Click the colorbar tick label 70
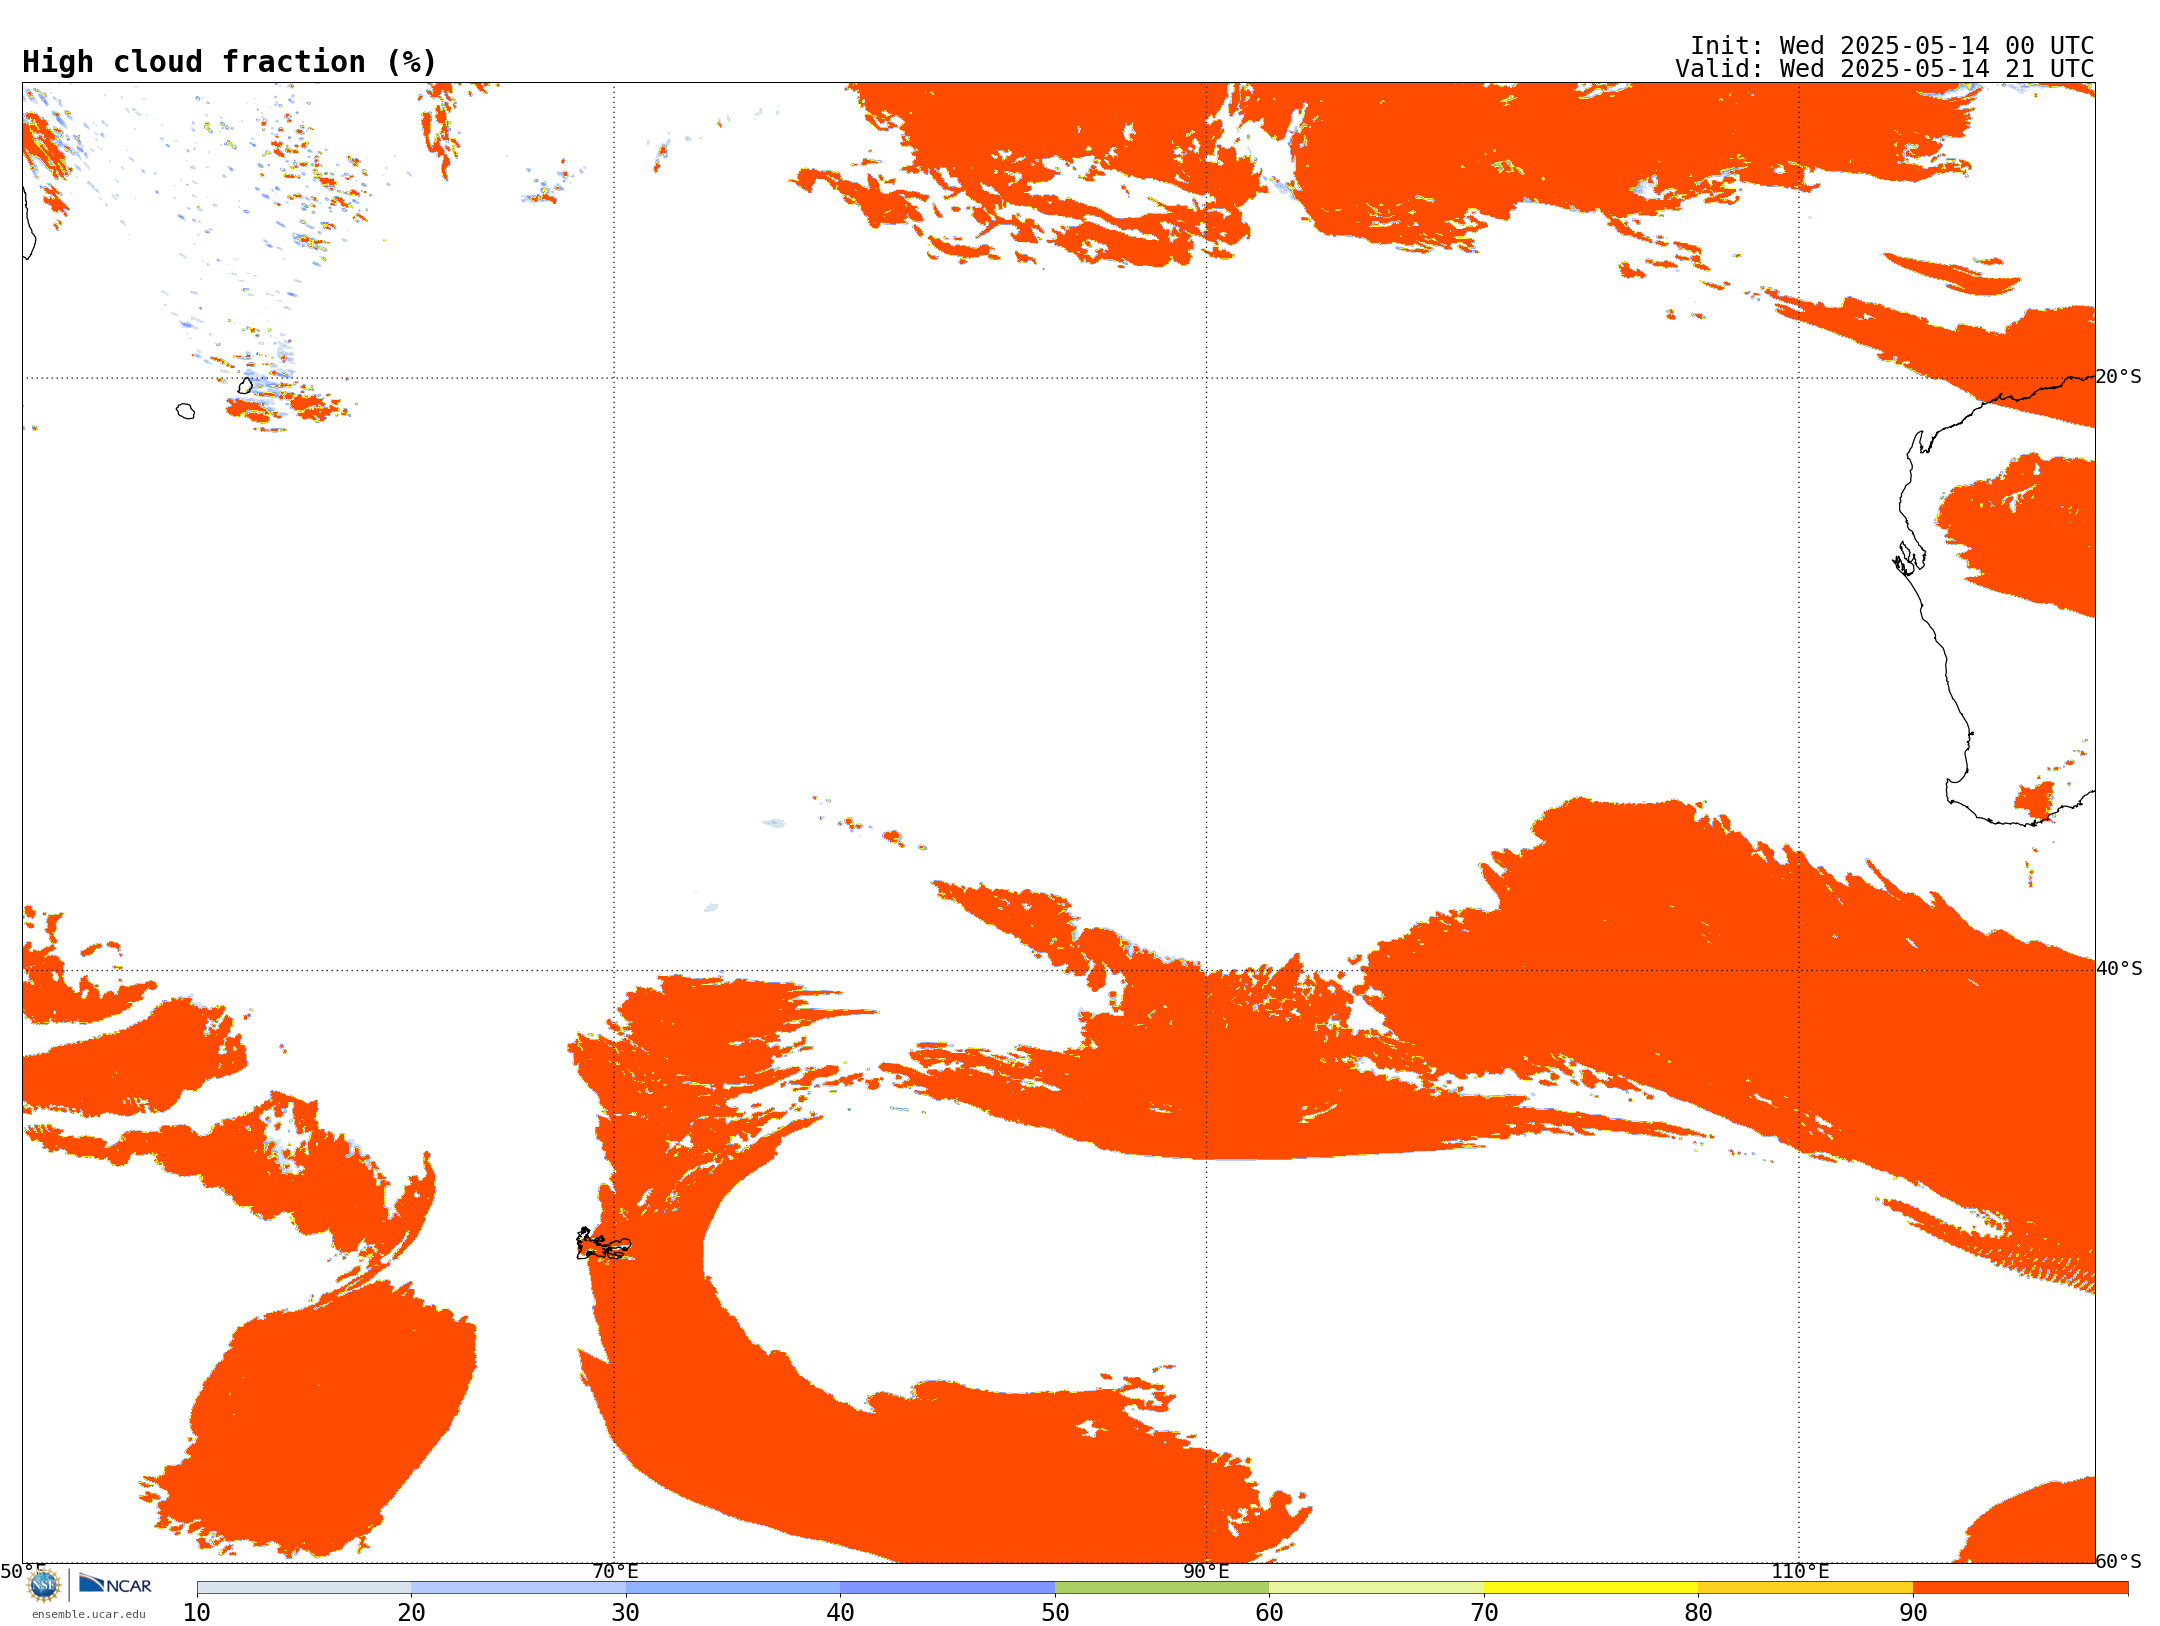This screenshot has height=1626, width=2160. pos(1484,1613)
